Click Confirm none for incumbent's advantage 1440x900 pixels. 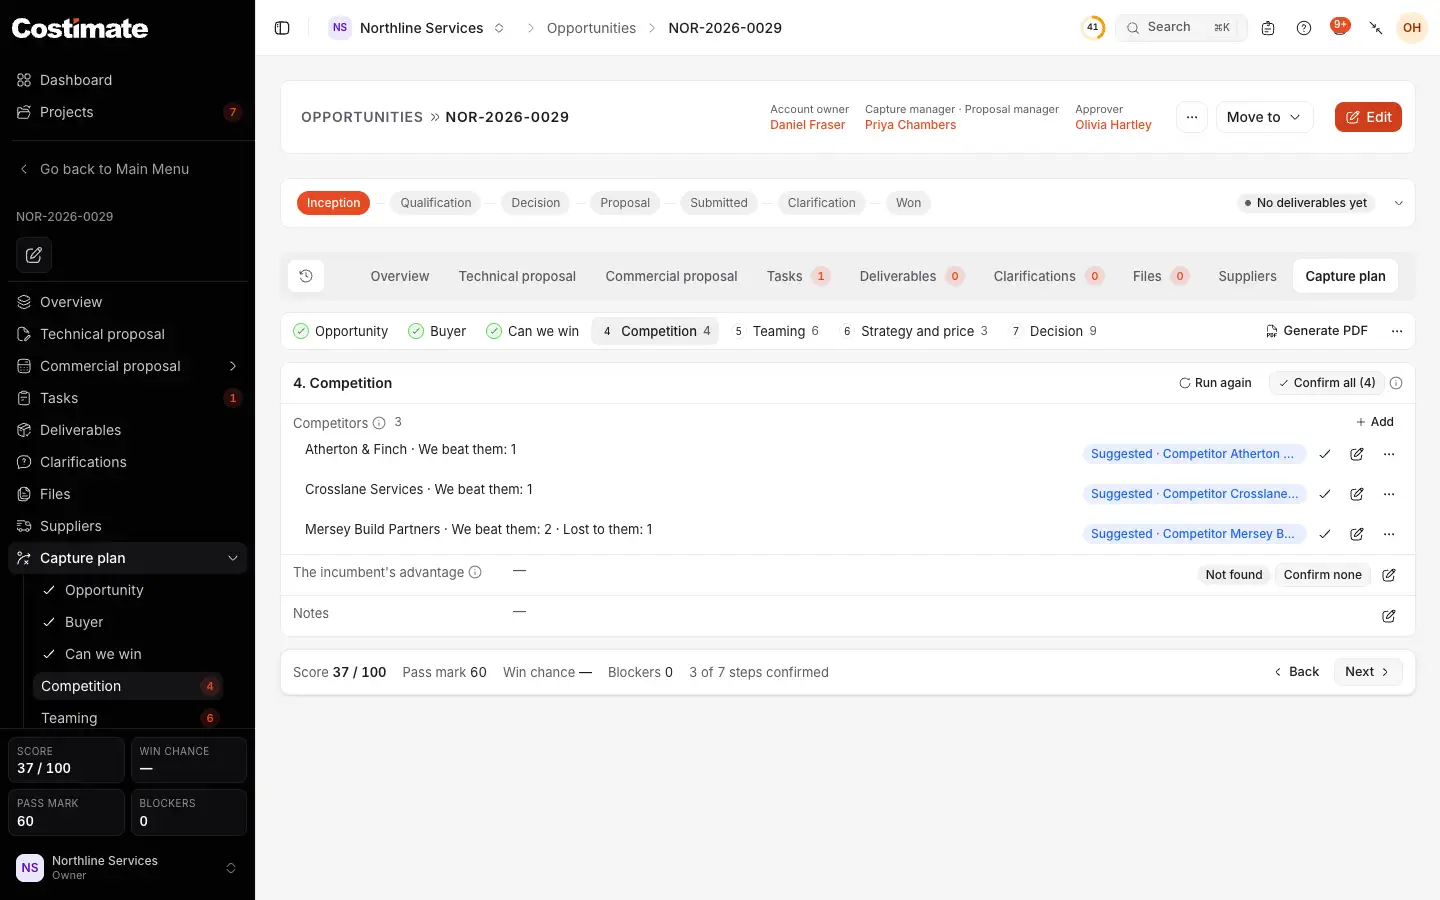tap(1322, 575)
